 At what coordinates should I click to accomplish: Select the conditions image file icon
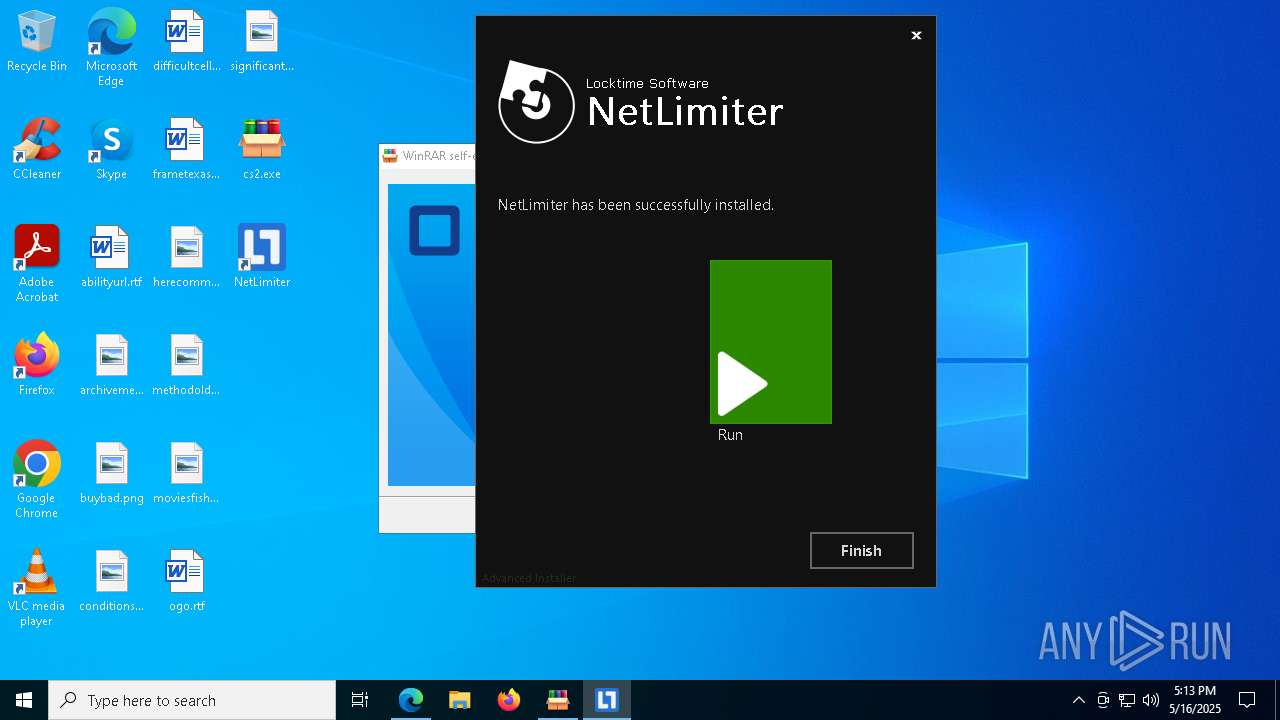pyautogui.click(x=111, y=582)
